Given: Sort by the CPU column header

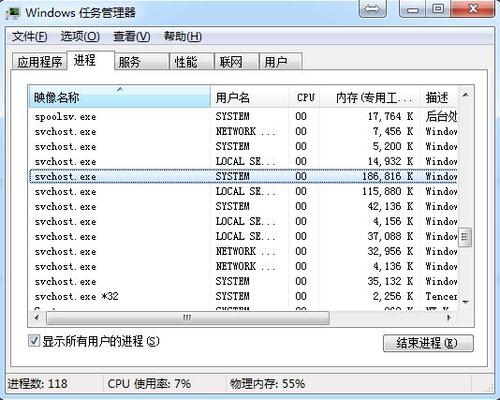Looking at the screenshot, I should point(304,97).
